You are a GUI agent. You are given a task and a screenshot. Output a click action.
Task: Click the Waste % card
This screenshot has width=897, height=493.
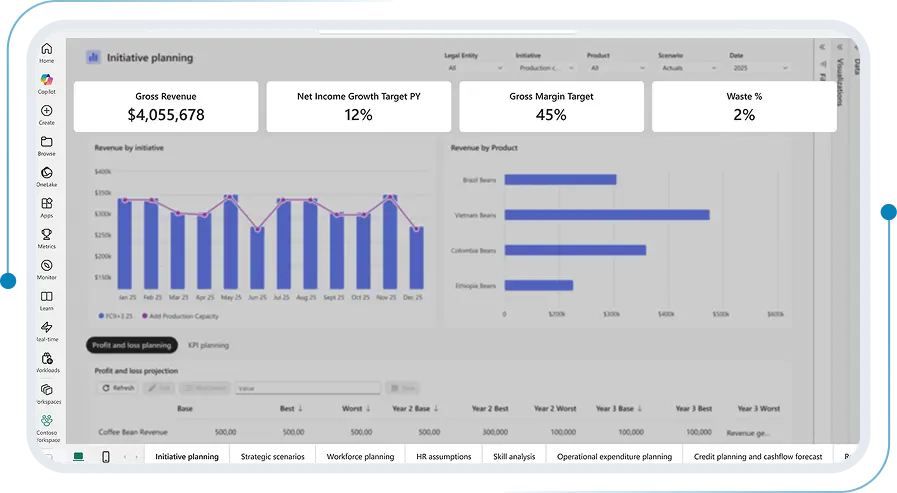click(744, 106)
